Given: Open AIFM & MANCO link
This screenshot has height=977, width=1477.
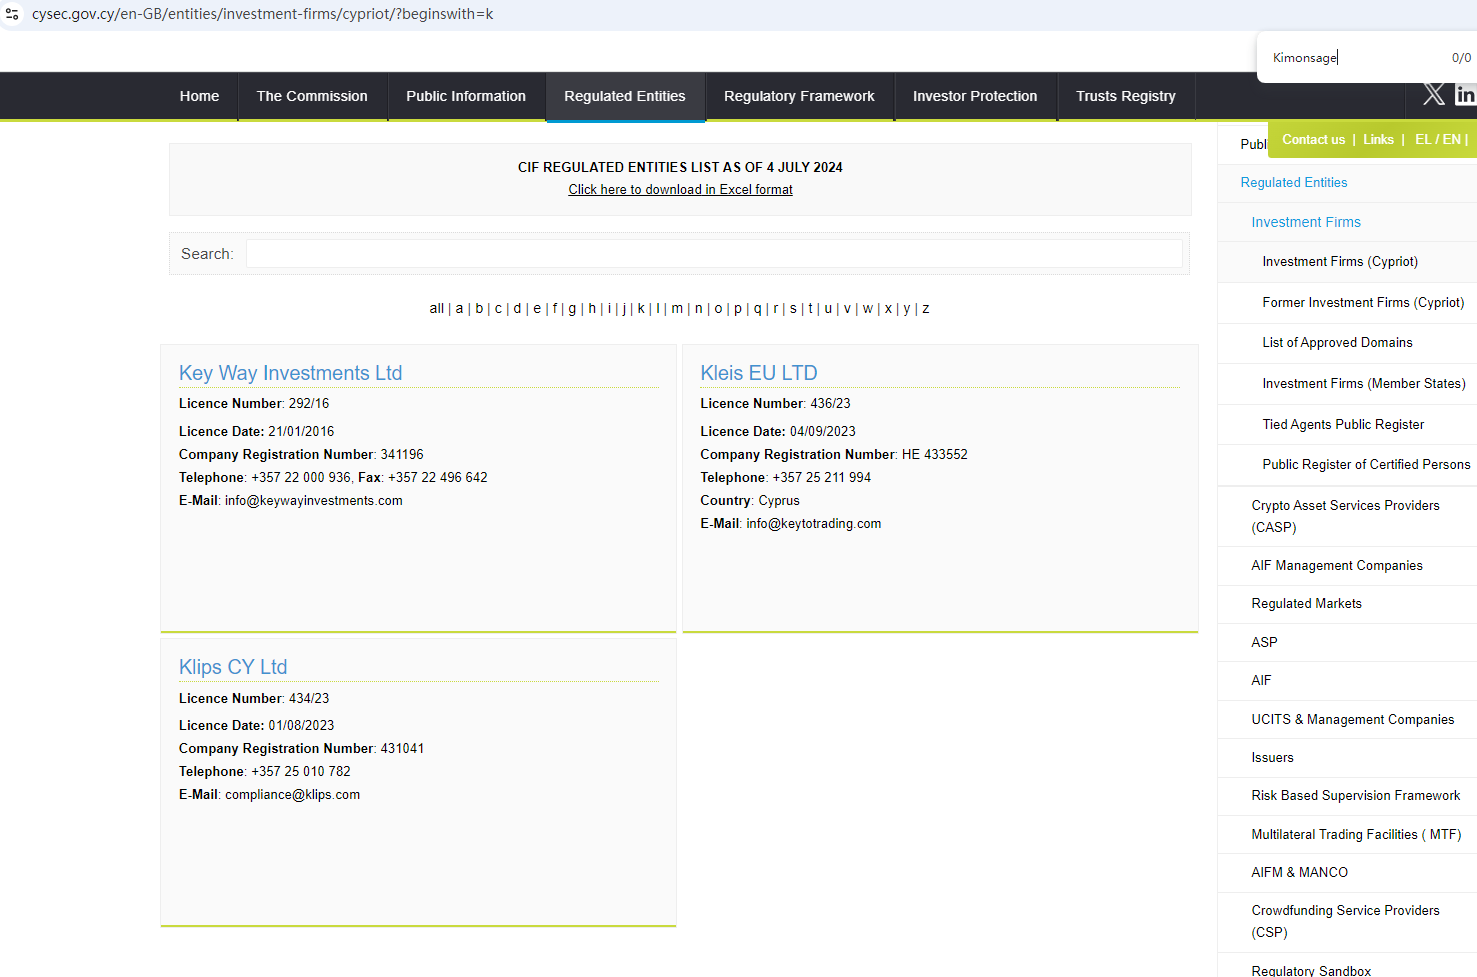Looking at the screenshot, I should coord(1299,873).
